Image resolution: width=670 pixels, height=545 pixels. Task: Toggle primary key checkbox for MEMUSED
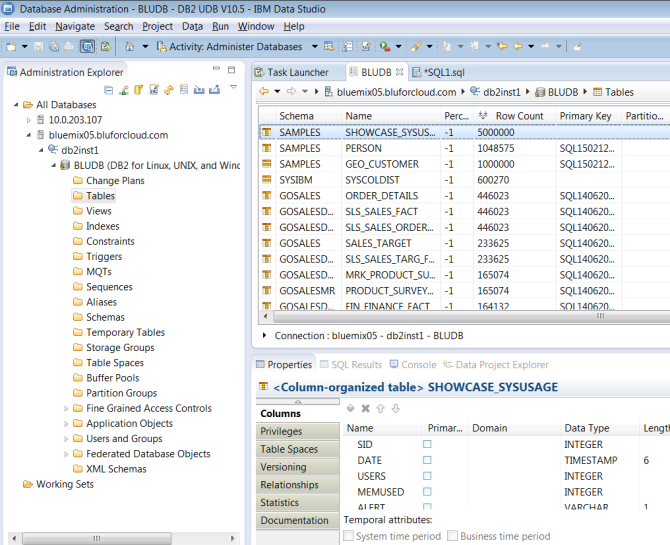pyautogui.click(x=427, y=492)
